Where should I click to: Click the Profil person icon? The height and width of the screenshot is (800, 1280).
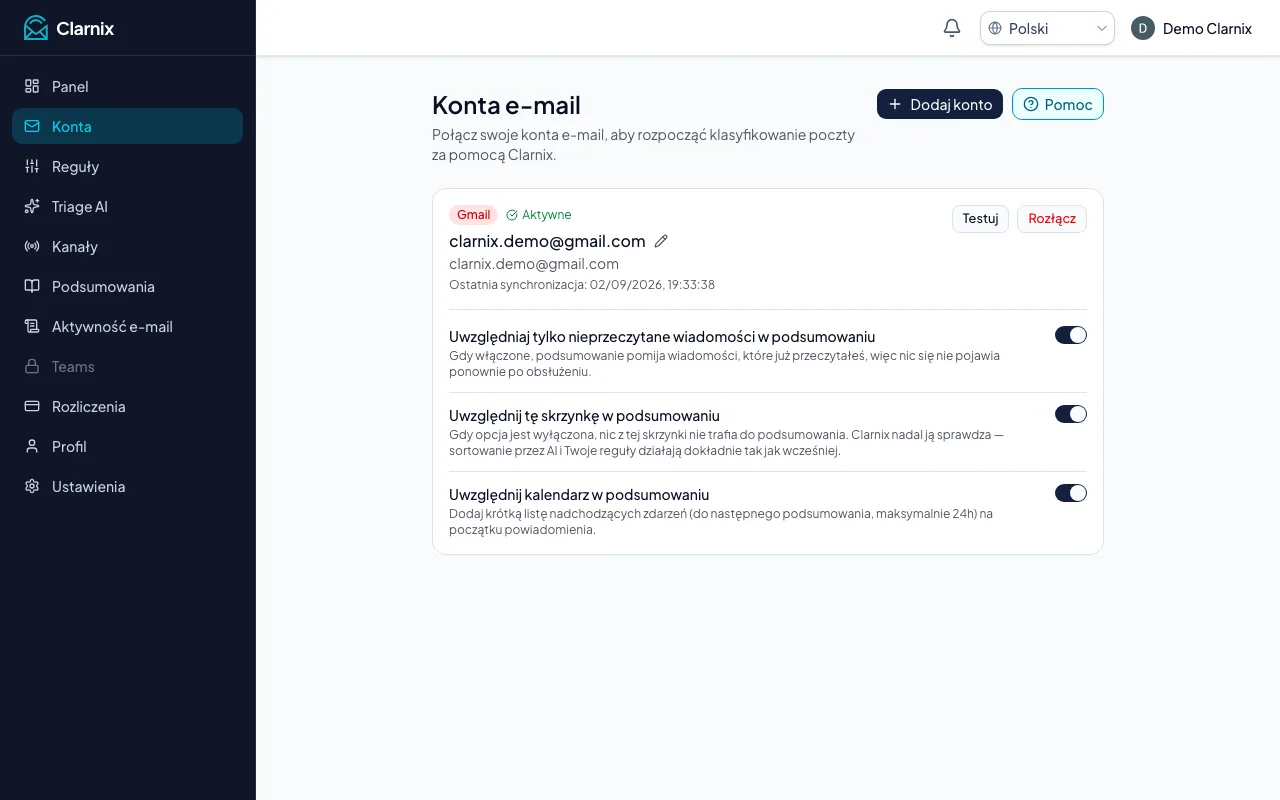point(32,446)
